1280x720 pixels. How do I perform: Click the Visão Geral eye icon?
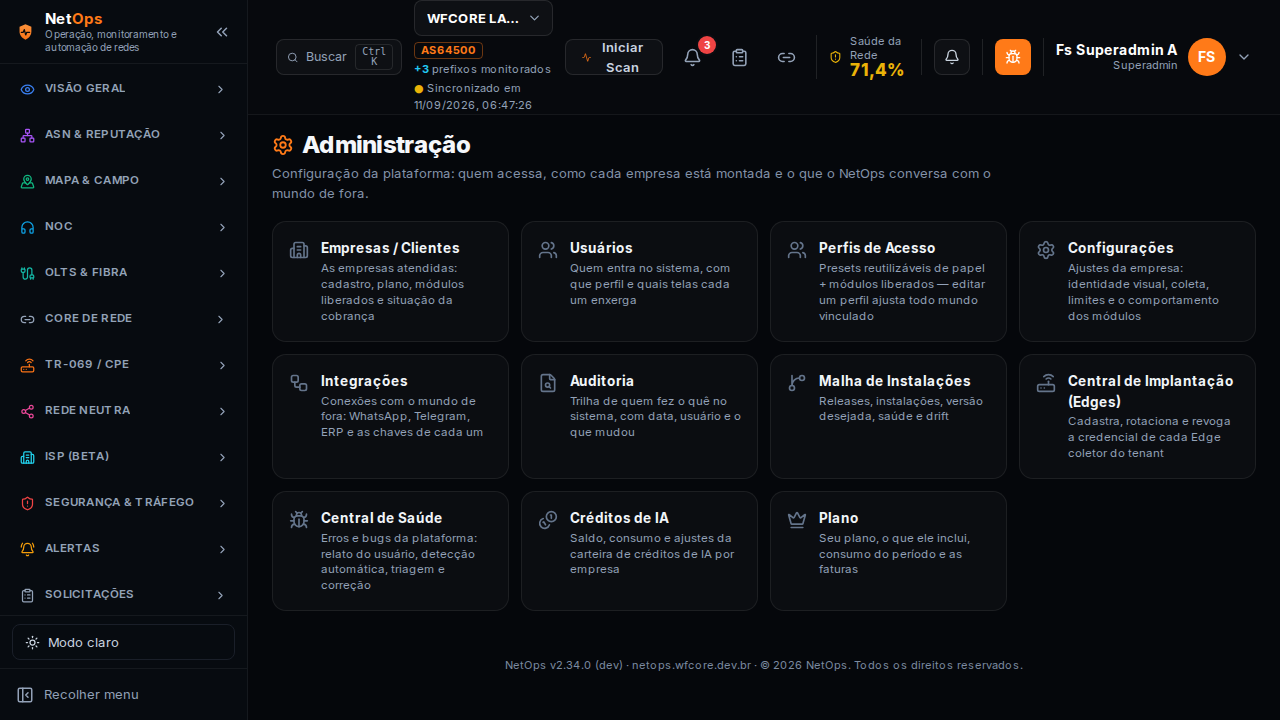point(27,89)
